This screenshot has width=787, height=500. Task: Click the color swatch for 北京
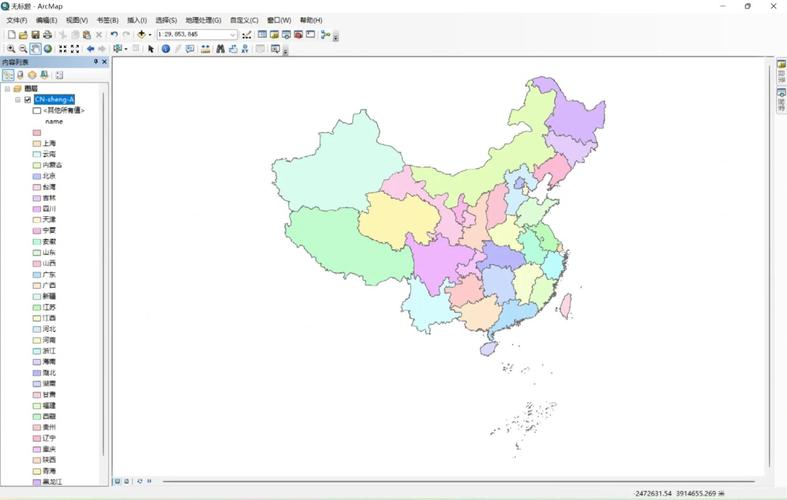tap(37, 176)
